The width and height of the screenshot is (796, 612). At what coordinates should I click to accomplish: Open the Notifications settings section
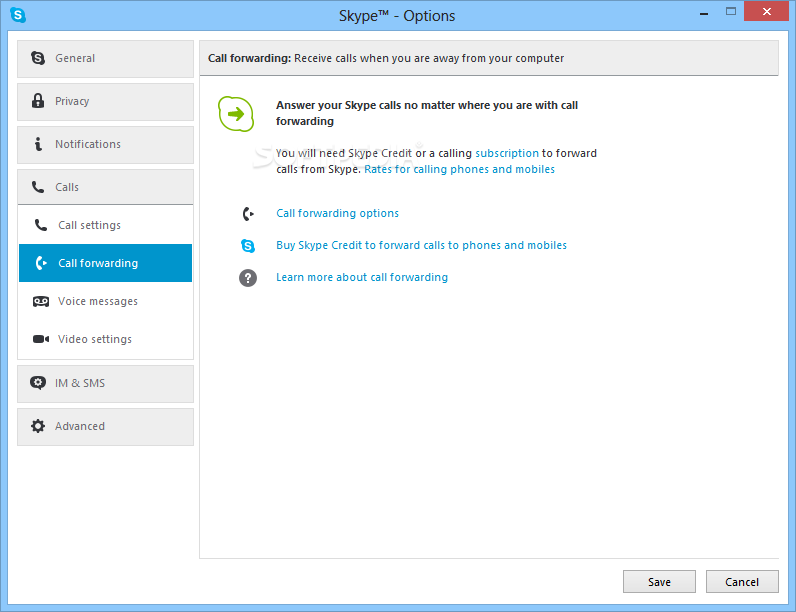106,145
